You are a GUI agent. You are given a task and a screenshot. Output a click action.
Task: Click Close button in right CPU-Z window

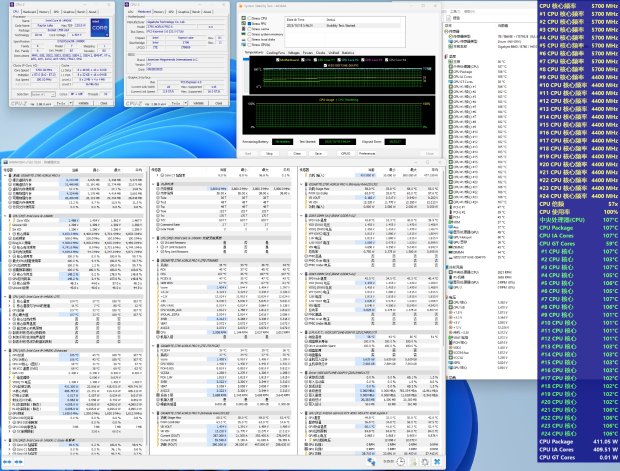tap(219, 103)
